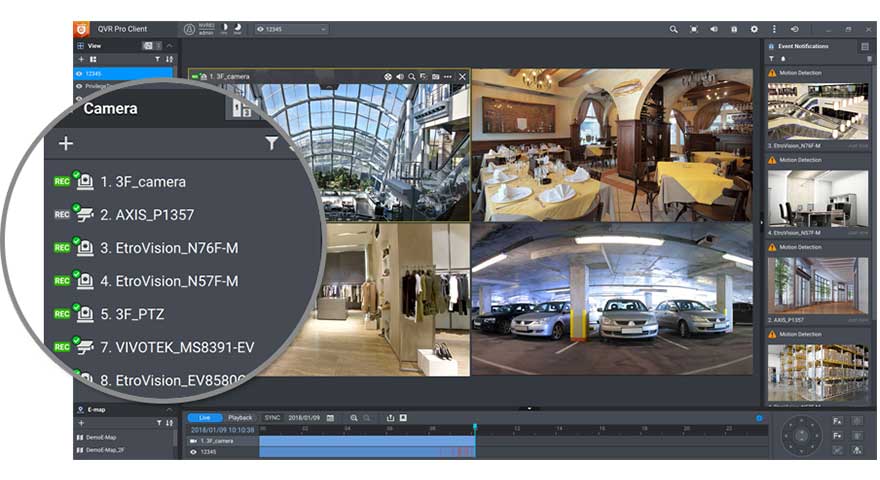This screenshot has height=480, width=880.
Task: Open the AXIS_P1357 motion detection thumbnail
Action: pos(818,286)
